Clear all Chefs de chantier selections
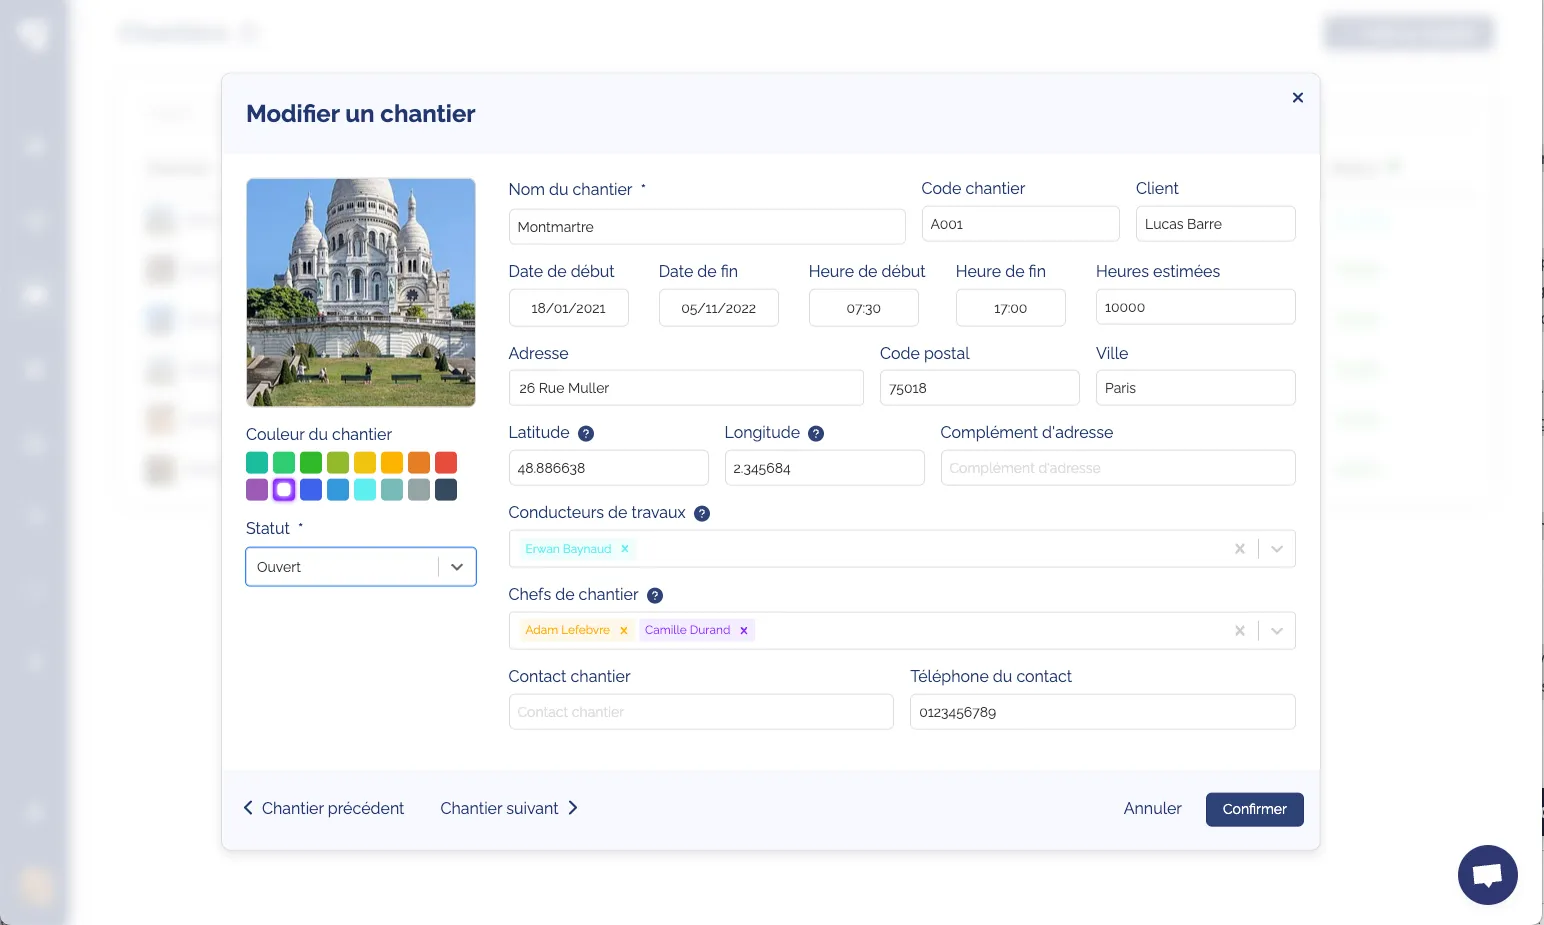Viewport: 1544px width, 925px height. (x=1240, y=630)
